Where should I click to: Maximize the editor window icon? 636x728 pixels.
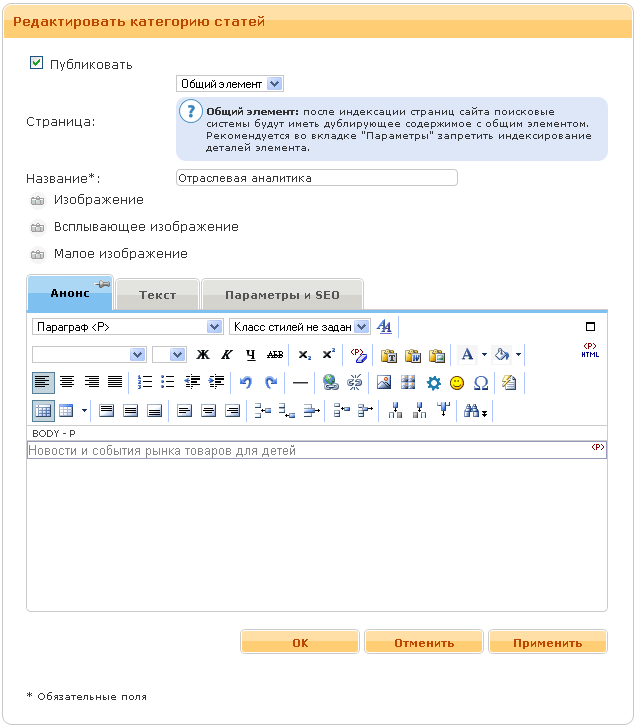pyautogui.click(x=590, y=327)
